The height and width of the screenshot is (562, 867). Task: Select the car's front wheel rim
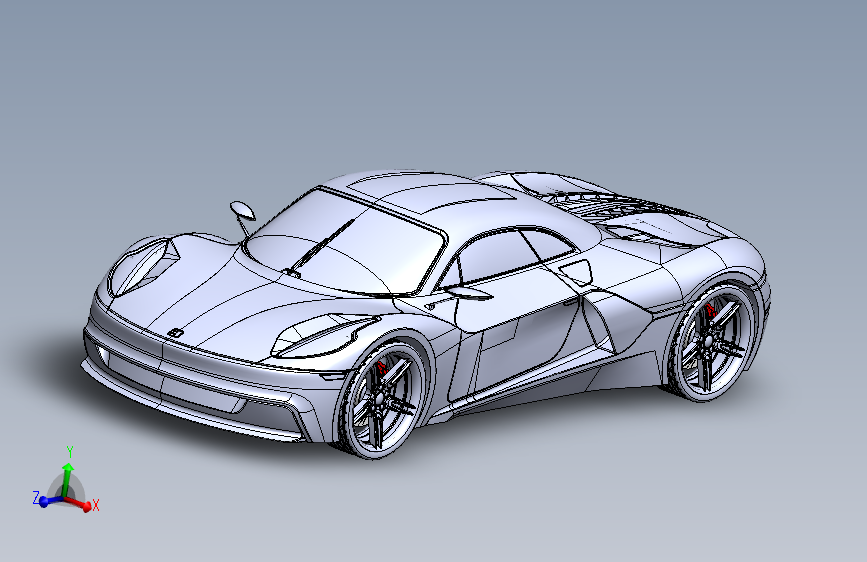coord(384,400)
